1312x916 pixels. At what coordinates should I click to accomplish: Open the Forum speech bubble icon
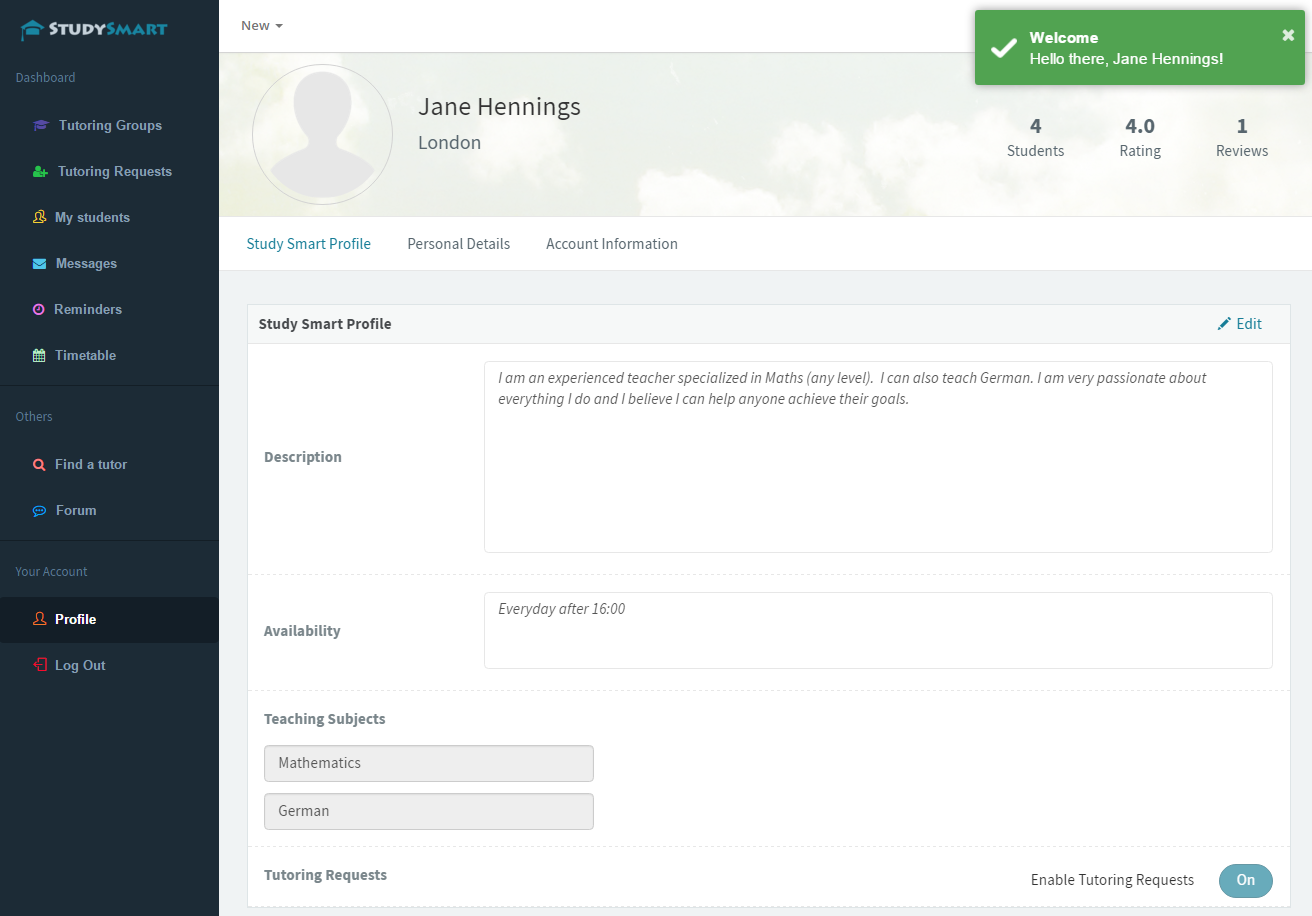click(40, 510)
